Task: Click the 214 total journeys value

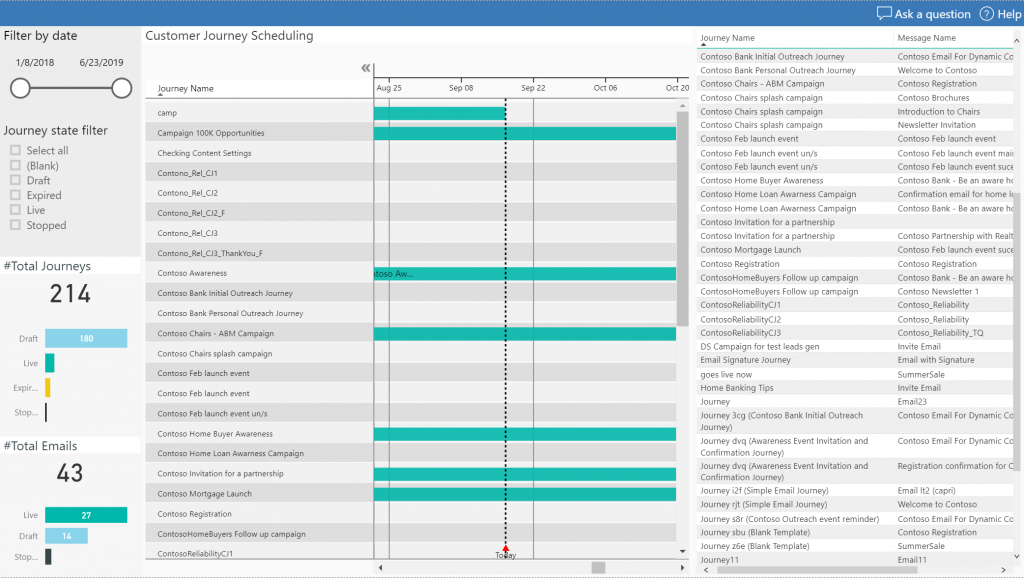Action: coord(70,294)
